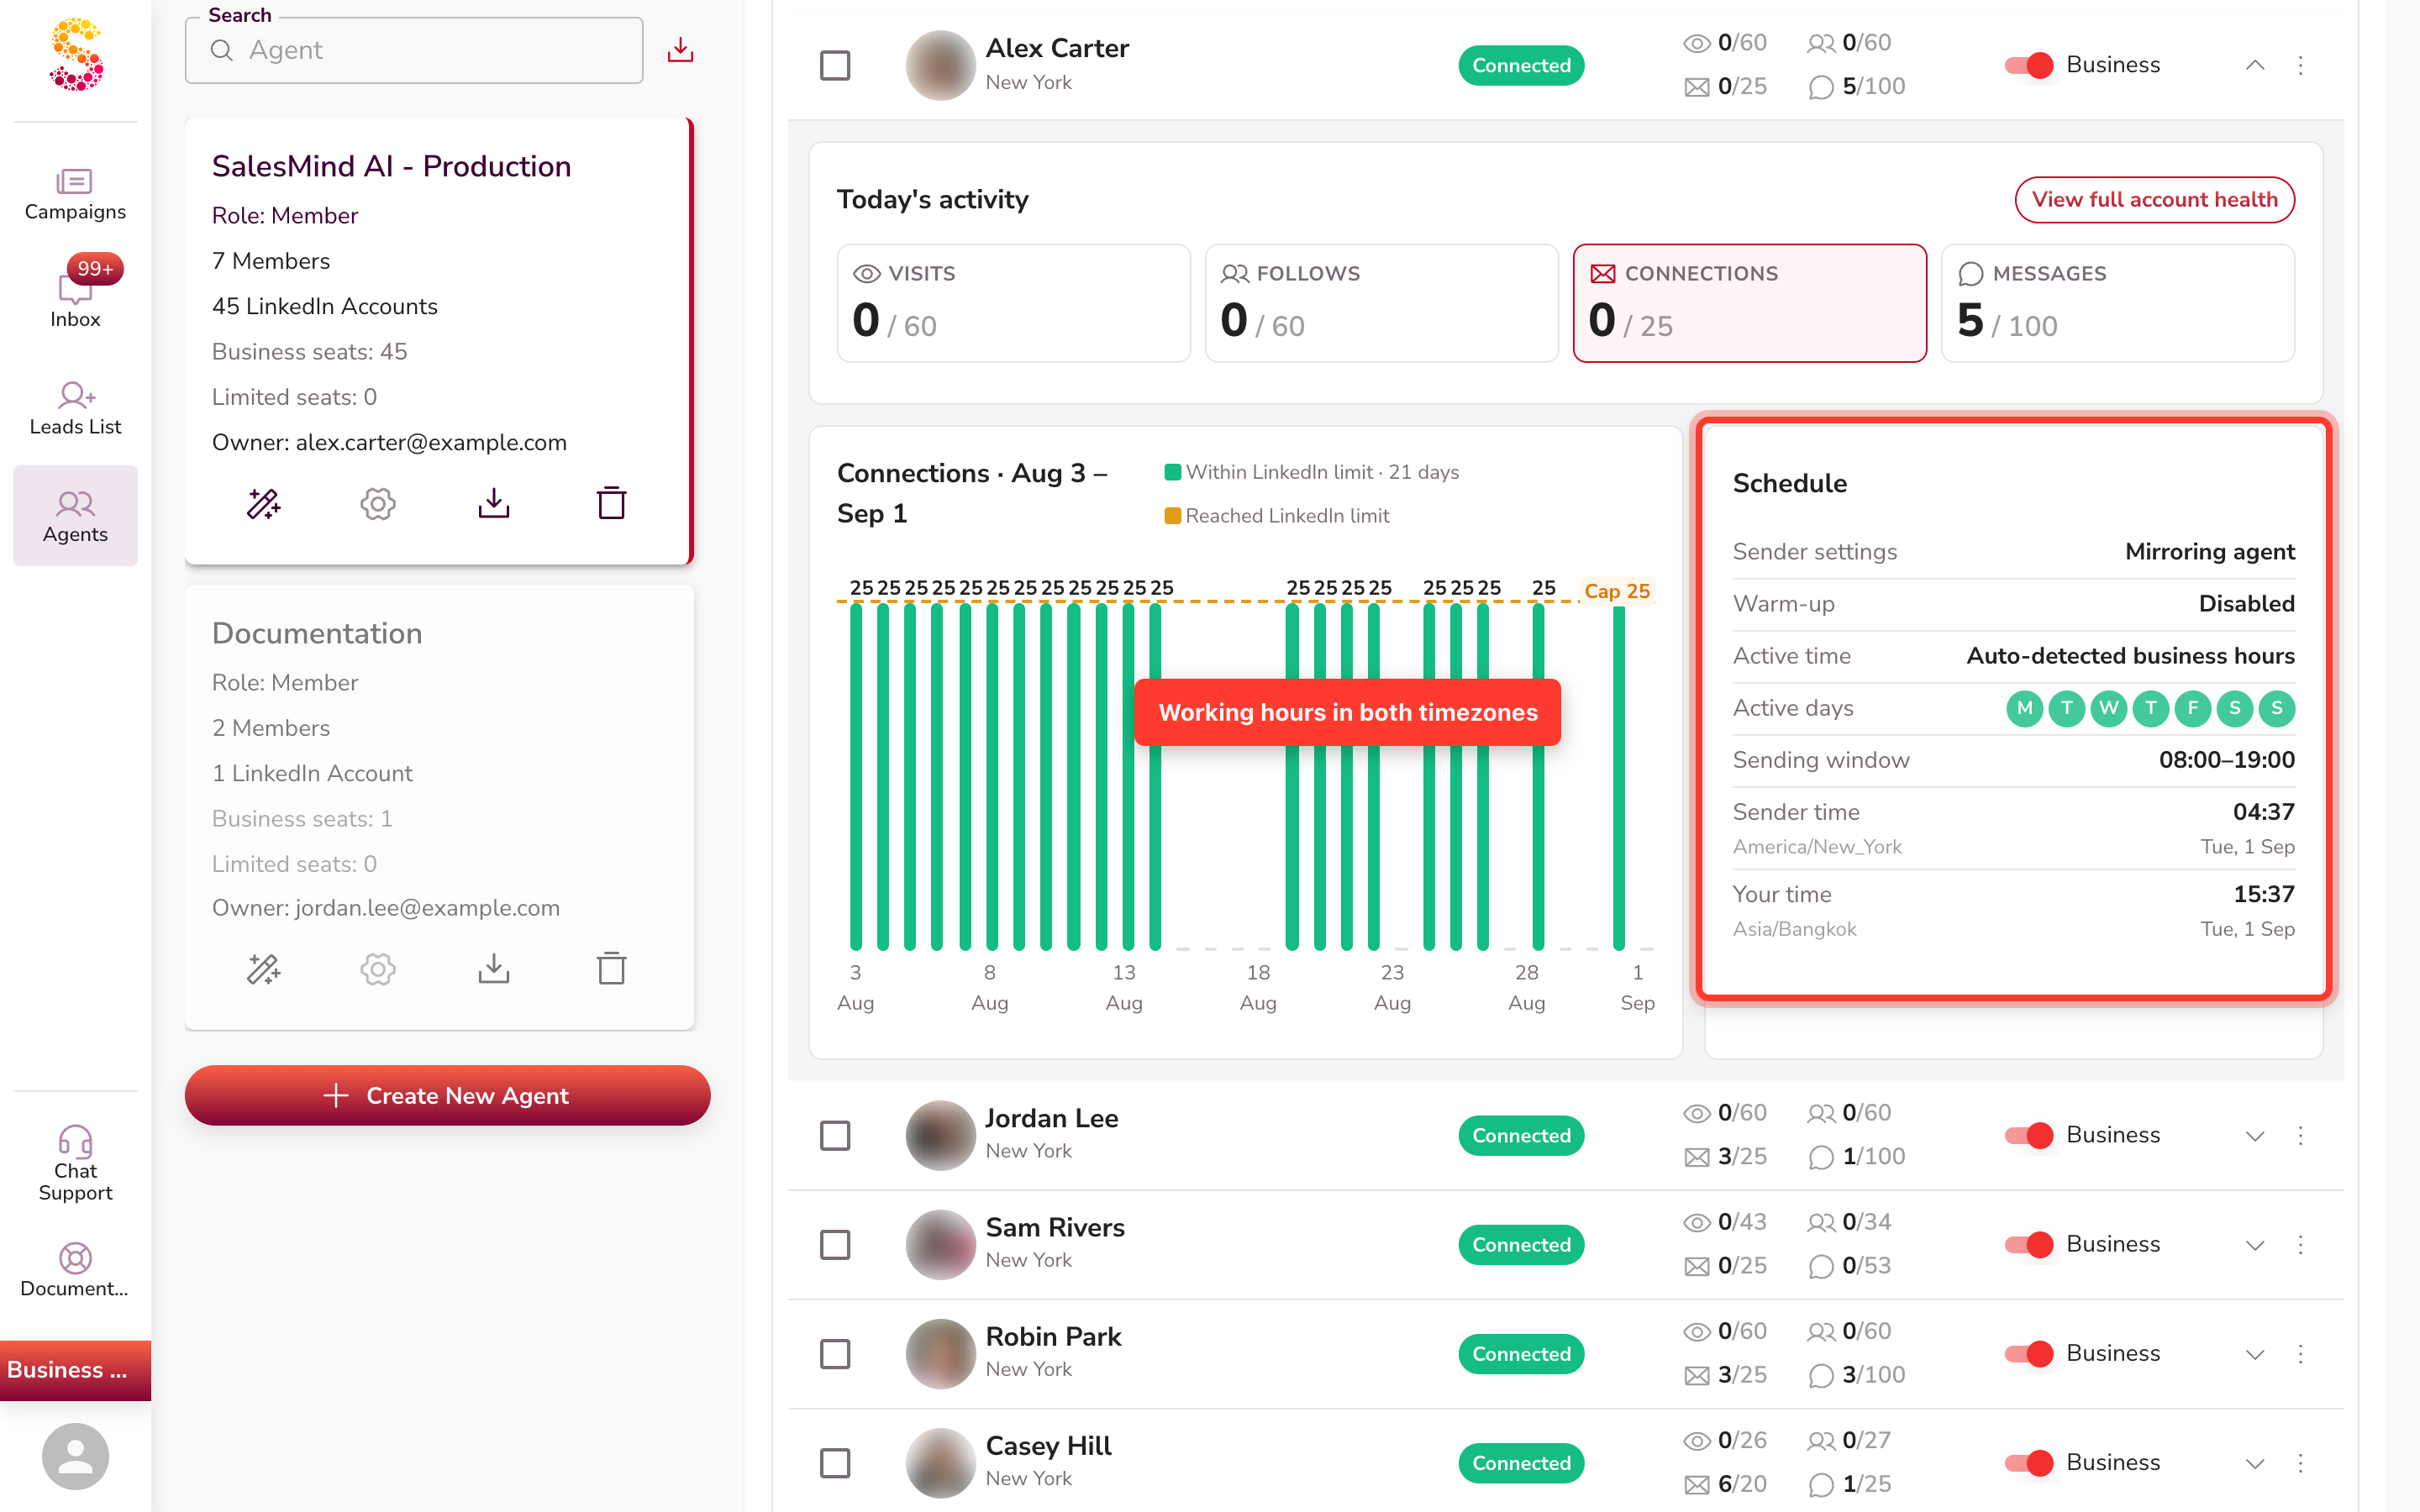
Task: Click the magic wand icon for SalesMind AI agent
Action: click(264, 503)
